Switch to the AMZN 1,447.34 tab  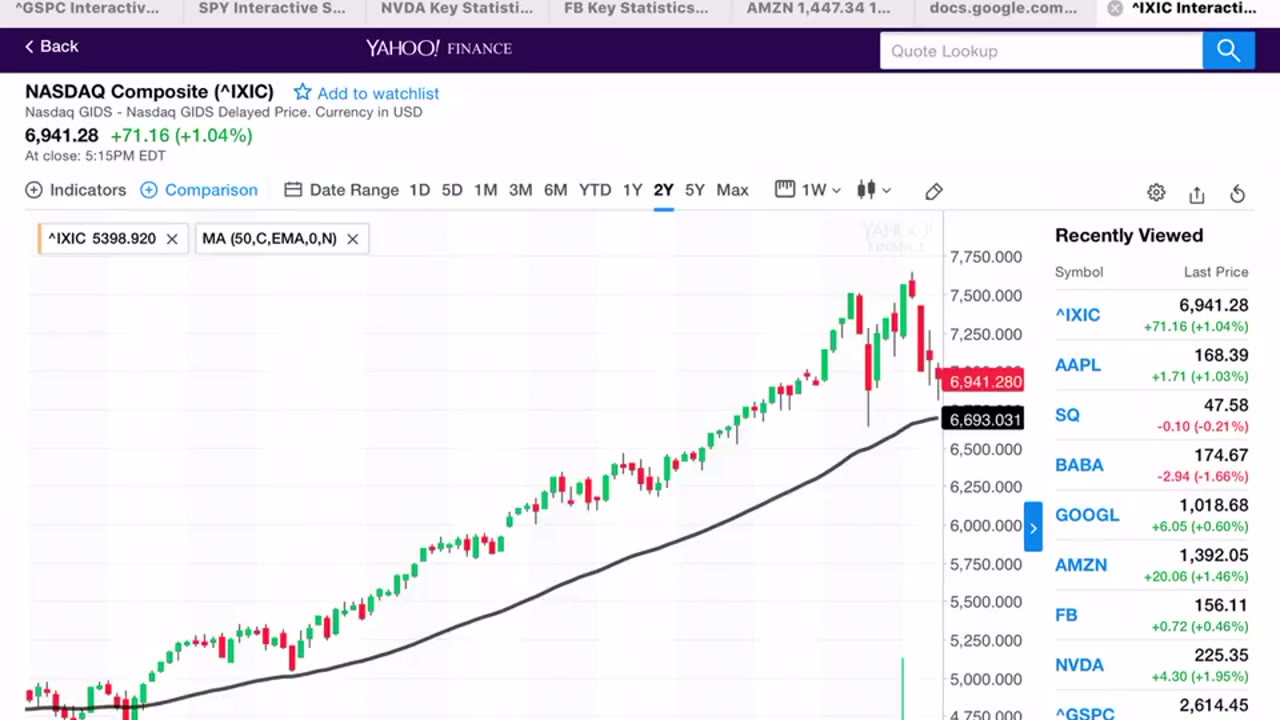click(818, 8)
